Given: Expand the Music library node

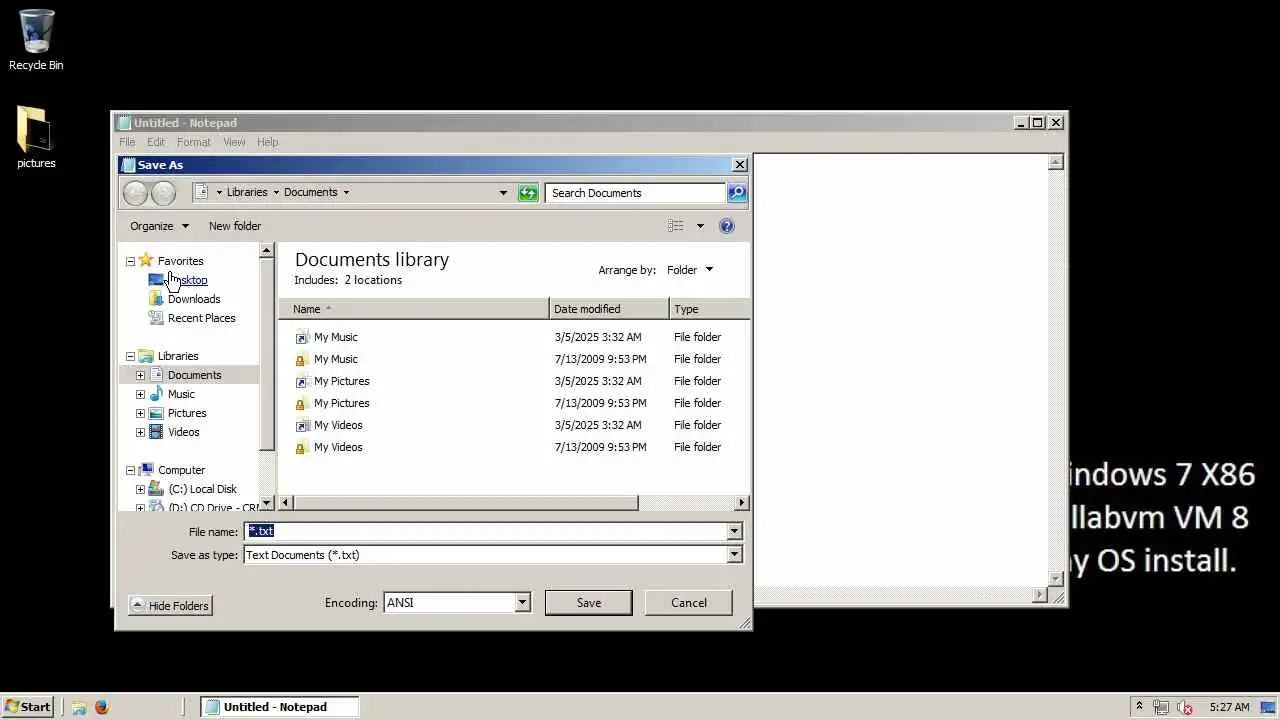Looking at the screenshot, I should [x=140, y=394].
